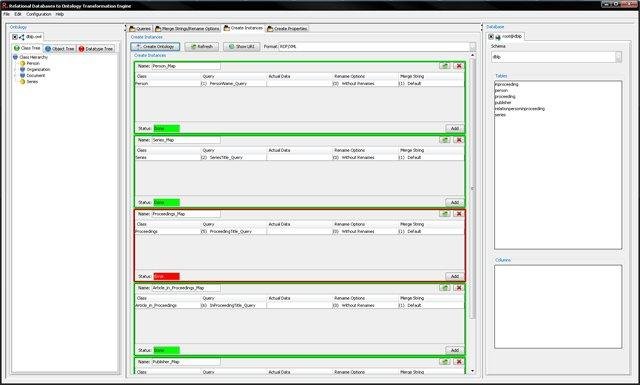This screenshot has height=385, width=640.
Task: Click green export icon on Person_Map block
Action: (444, 66)
